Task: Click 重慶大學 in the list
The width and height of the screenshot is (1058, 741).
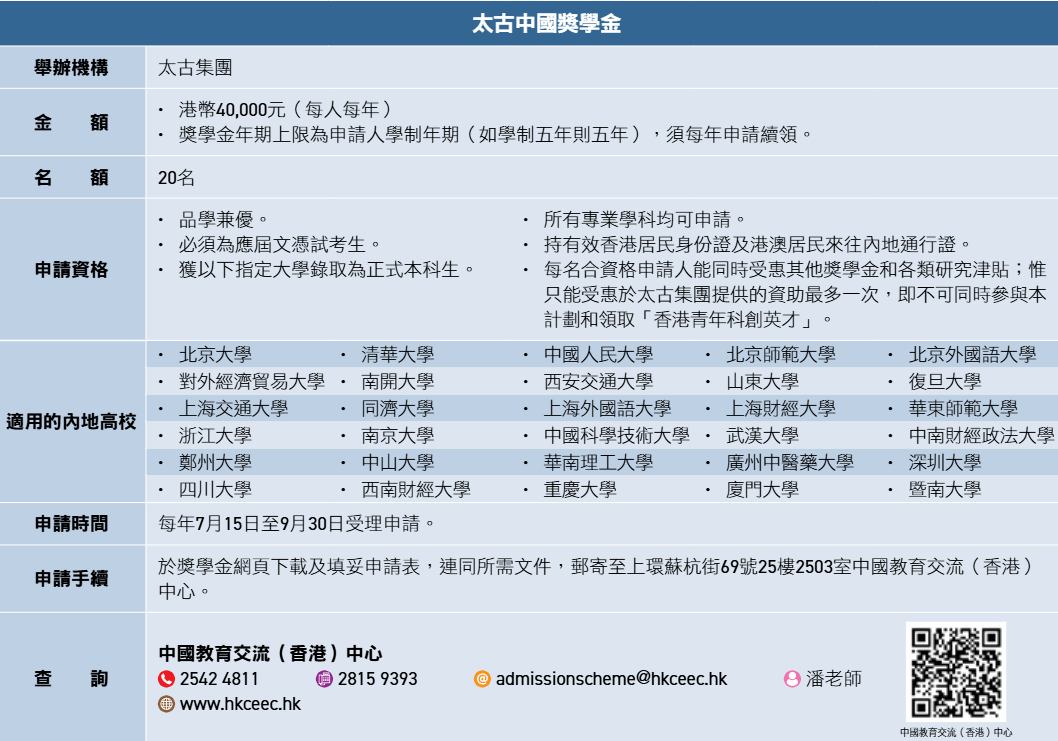Action: (580, 490)
